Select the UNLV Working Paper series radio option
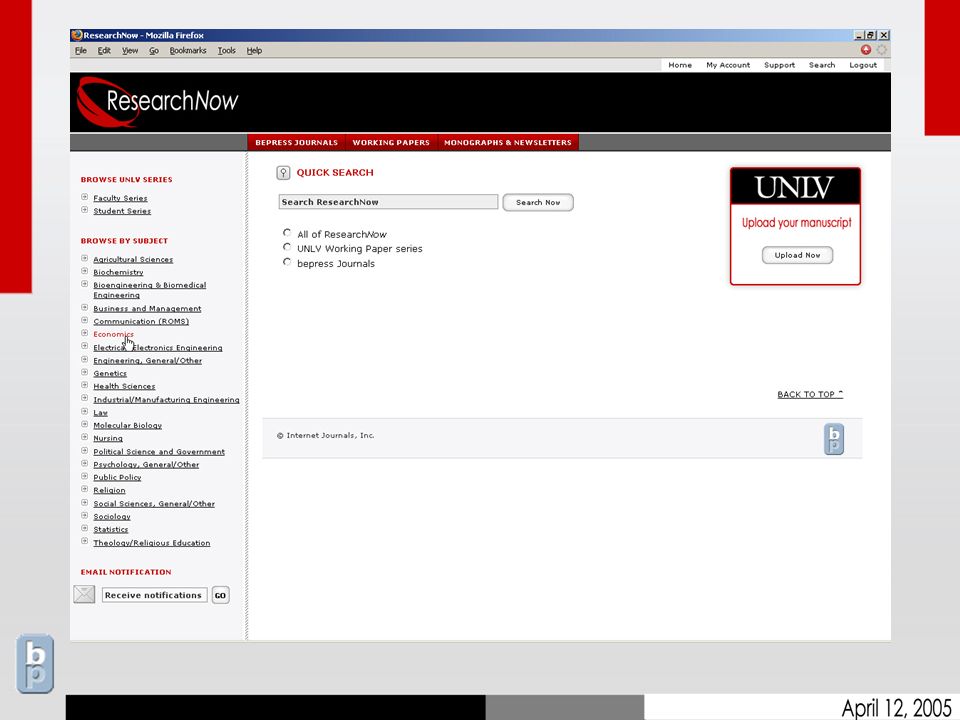Image resolution: width=960 pixels, height=720 pixels. [287, 247]
